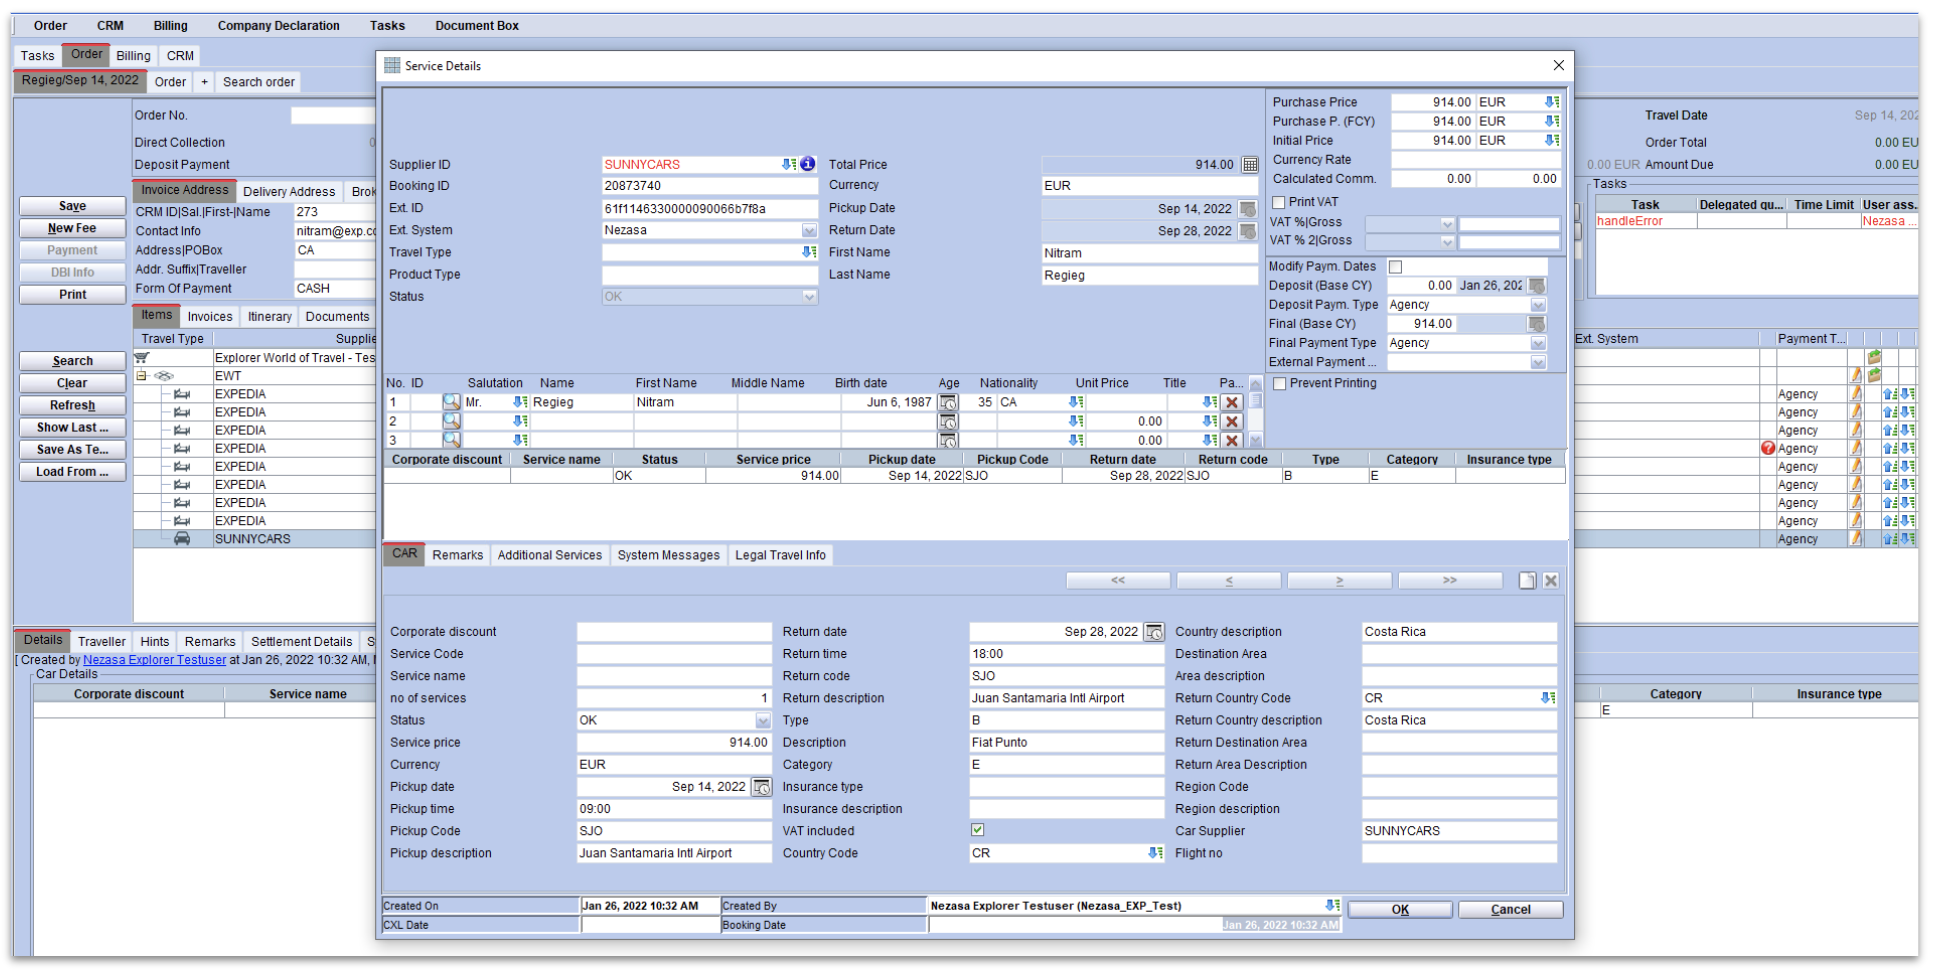
Task: Open the Legal Travel Info tab
Action: 781,555
